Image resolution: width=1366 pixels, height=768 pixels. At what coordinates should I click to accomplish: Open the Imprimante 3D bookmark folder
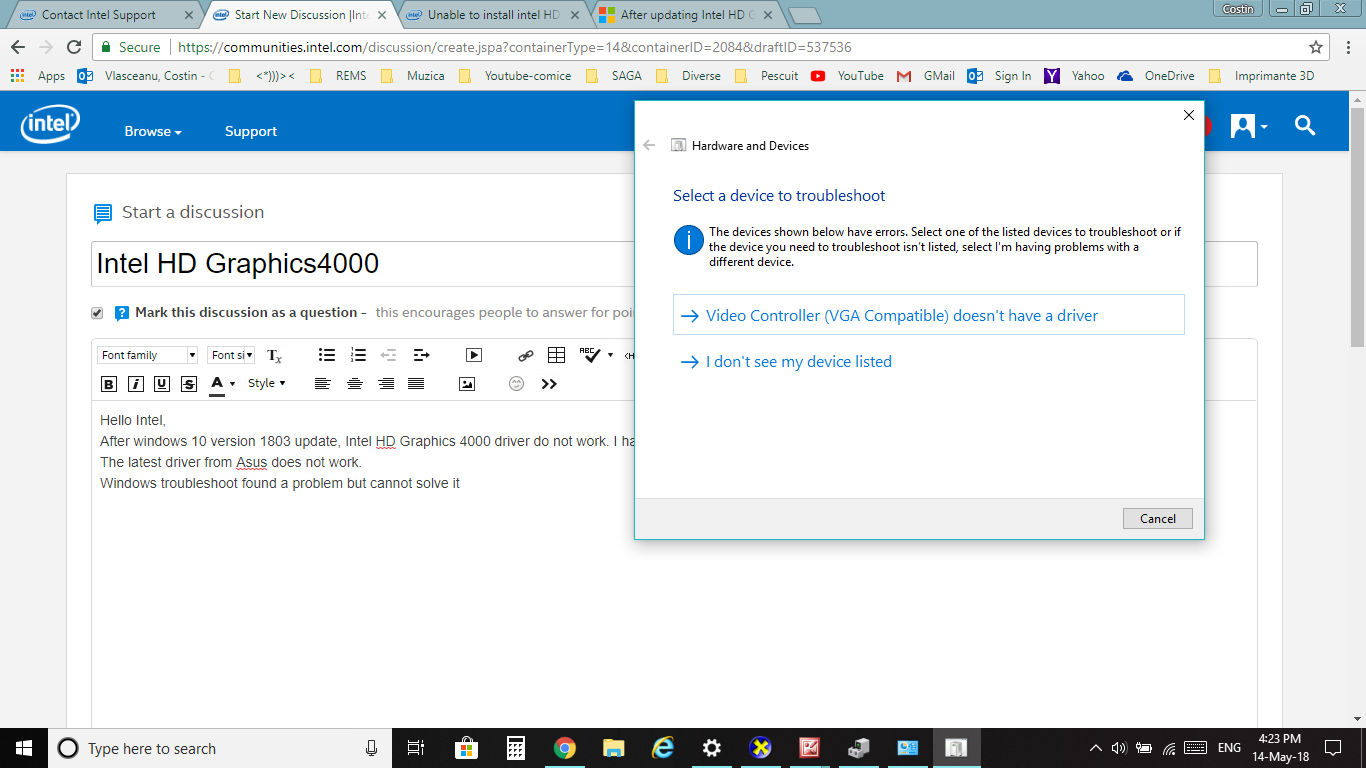[x=1262, y=76]
